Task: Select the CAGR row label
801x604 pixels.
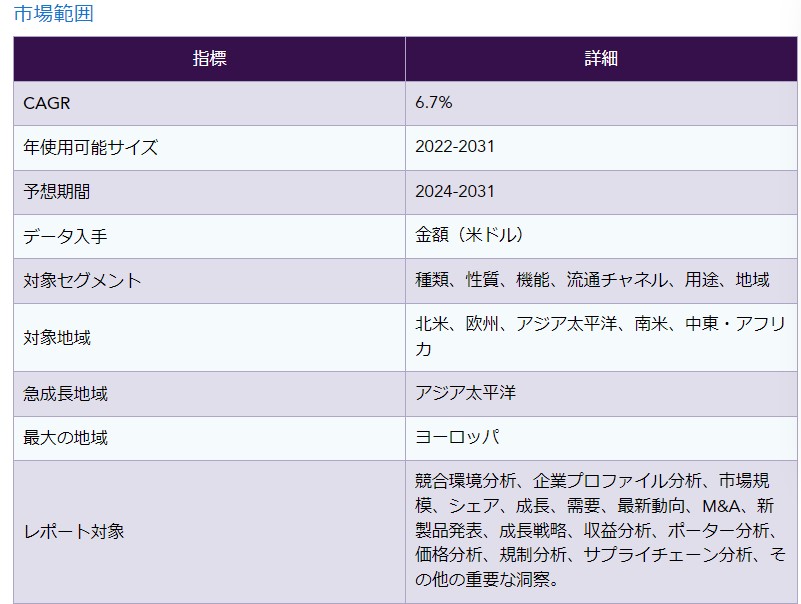Action: coord(46,103)
